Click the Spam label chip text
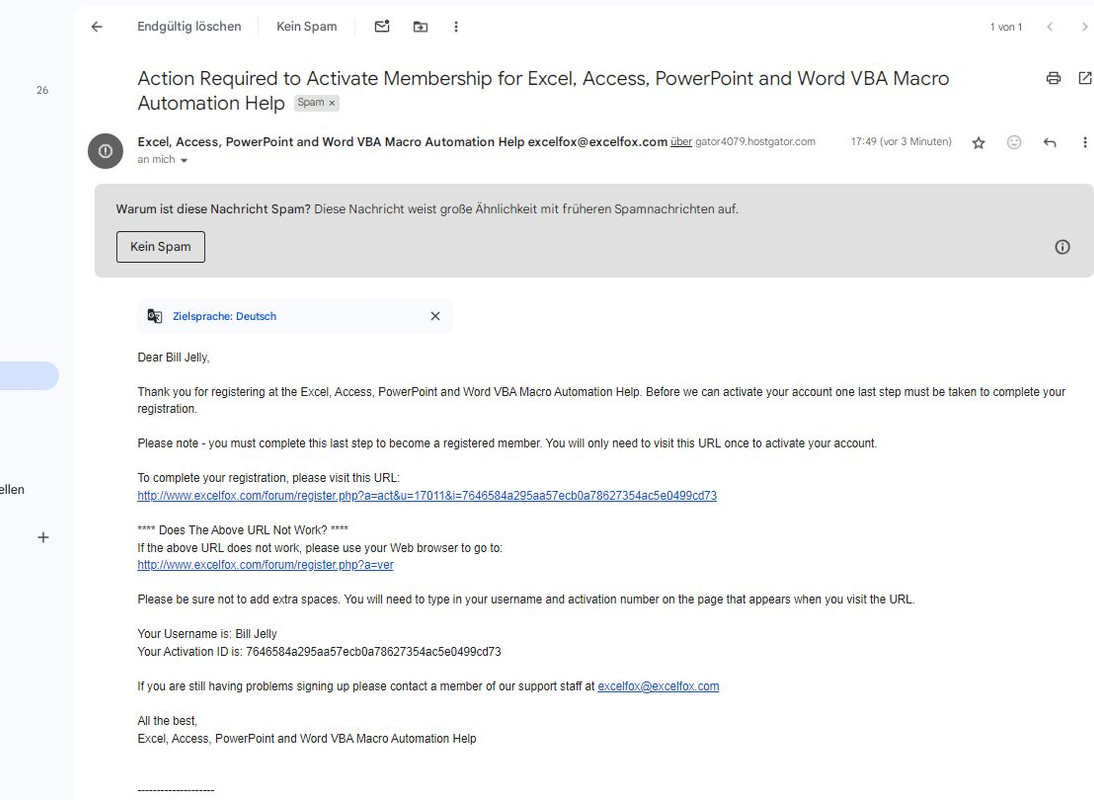Viewport: 1094px width, 800px height. (x=310, y=103)
